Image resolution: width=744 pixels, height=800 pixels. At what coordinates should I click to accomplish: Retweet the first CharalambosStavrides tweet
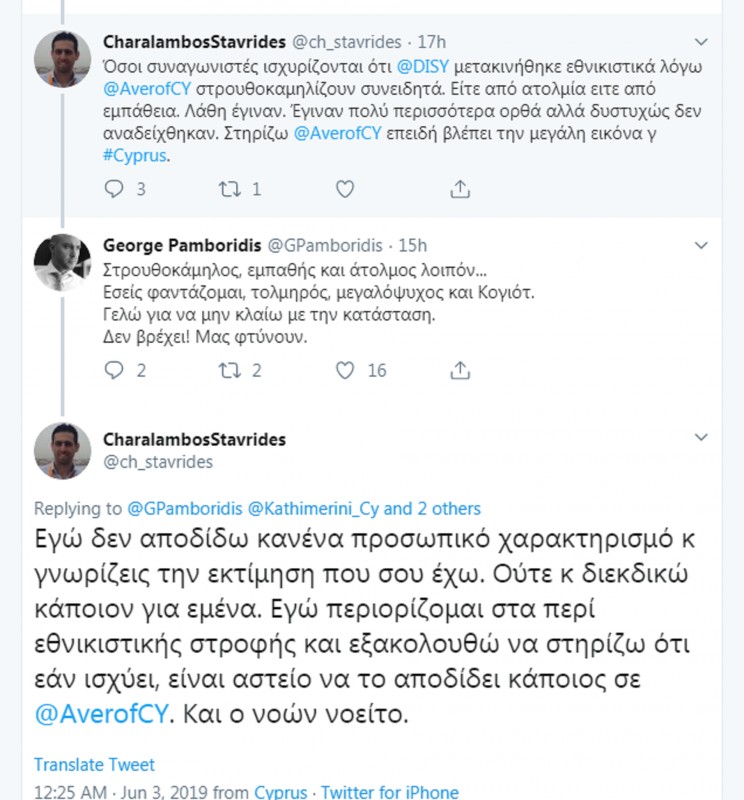(x=229, y=188)
